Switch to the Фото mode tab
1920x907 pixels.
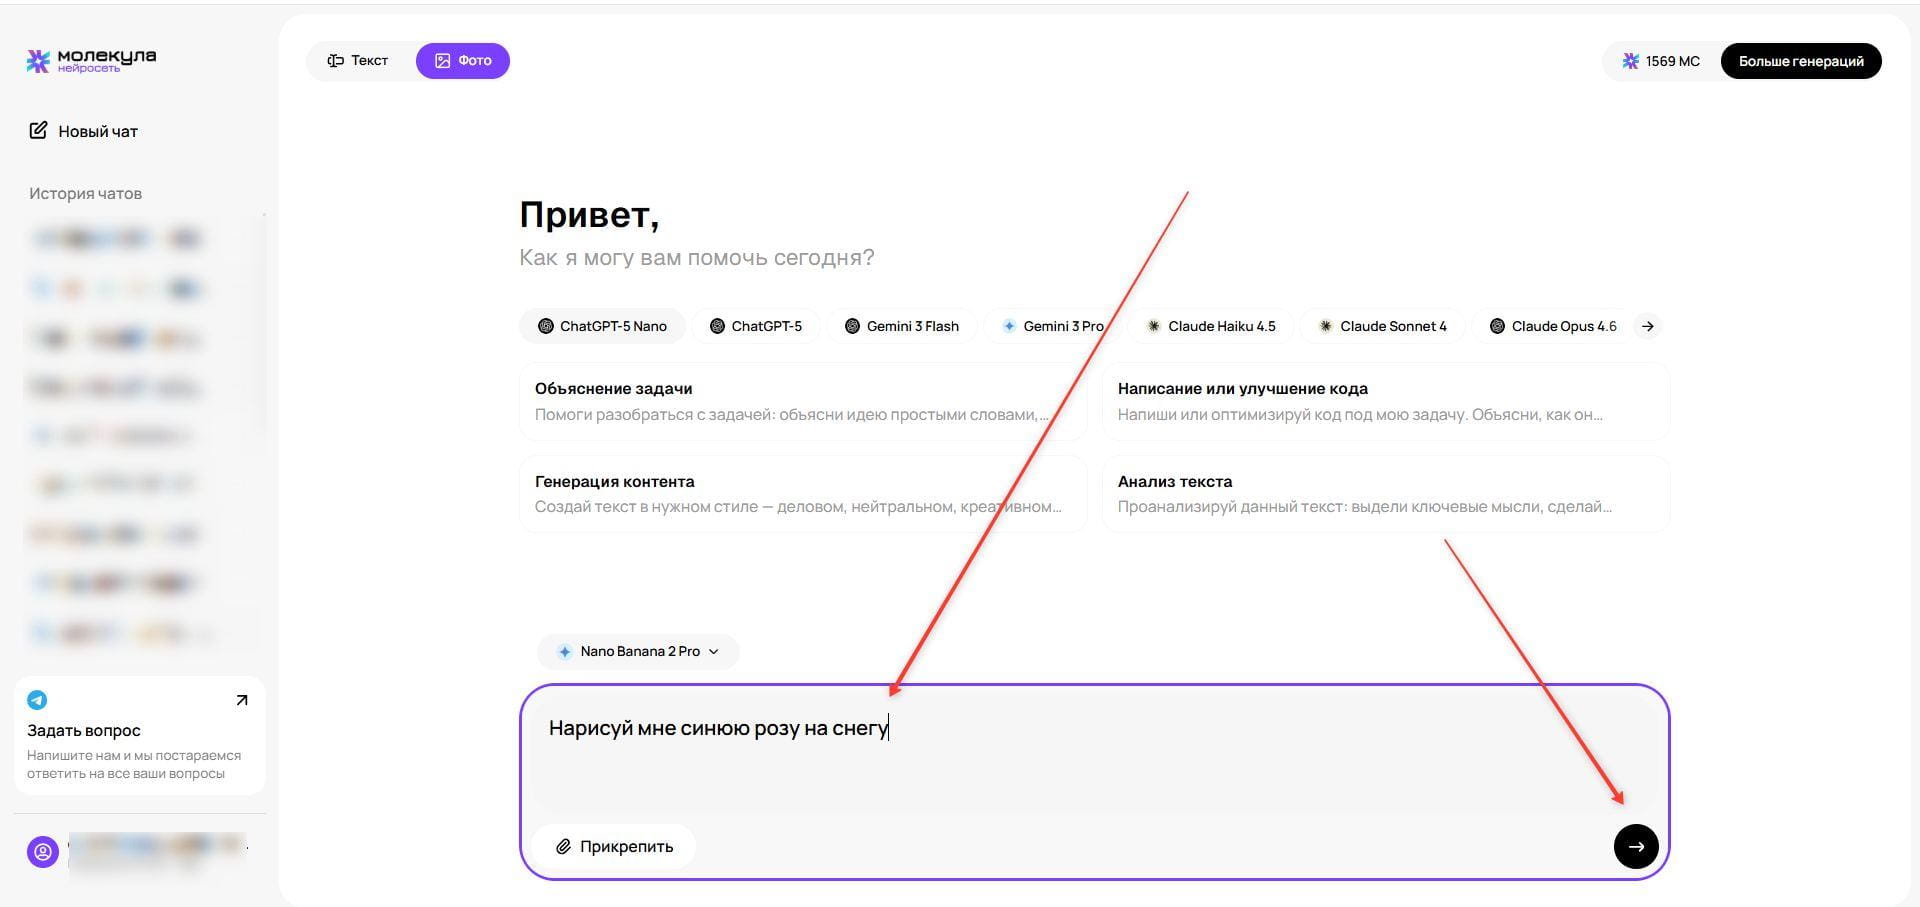(463, 61)
